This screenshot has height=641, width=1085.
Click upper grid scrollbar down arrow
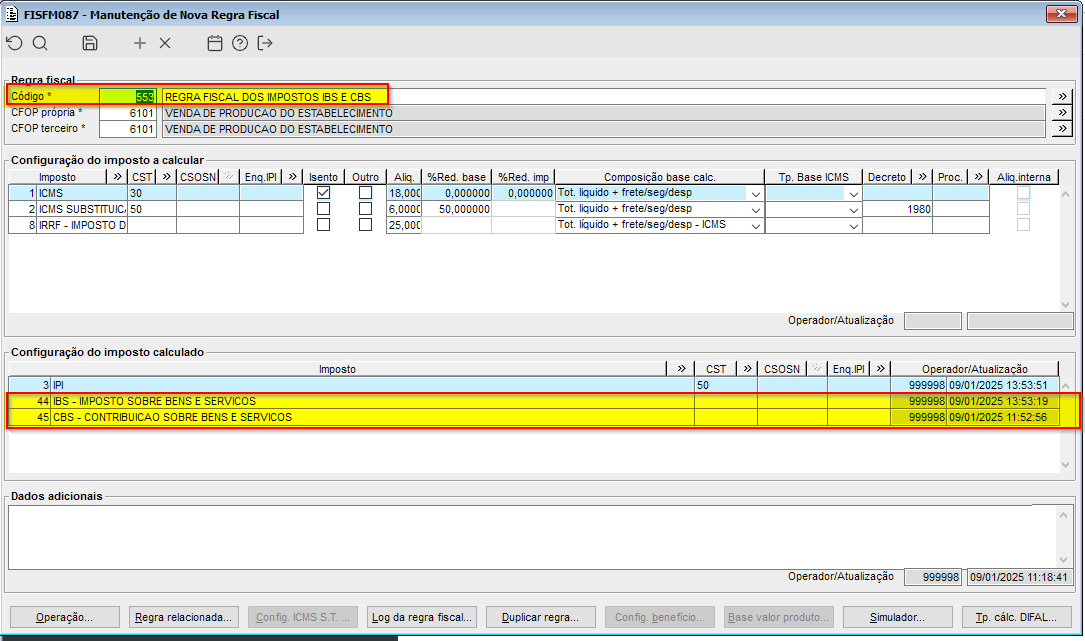point(1066,305)
